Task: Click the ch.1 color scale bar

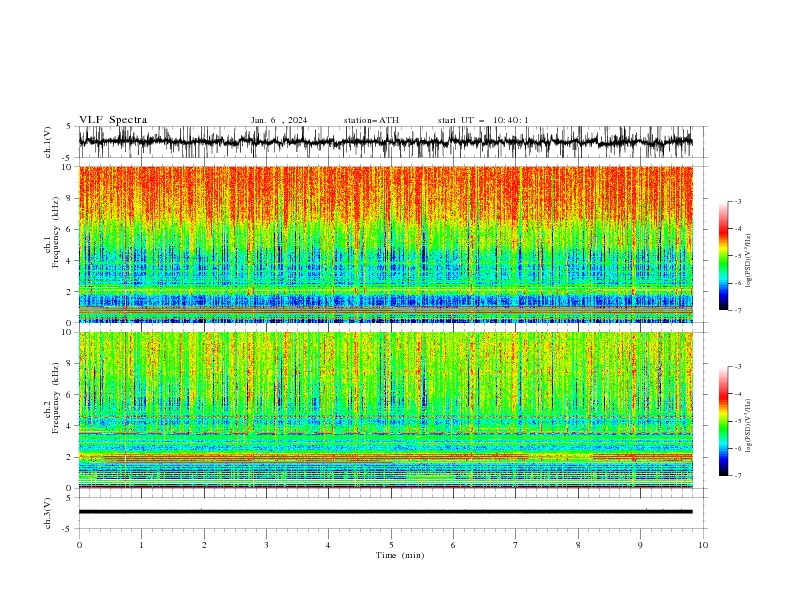Action: (723, 256)
